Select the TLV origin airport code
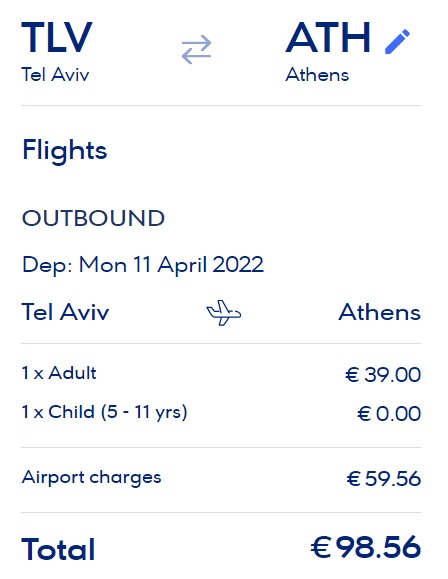448x579 pixels. (57, 37)
